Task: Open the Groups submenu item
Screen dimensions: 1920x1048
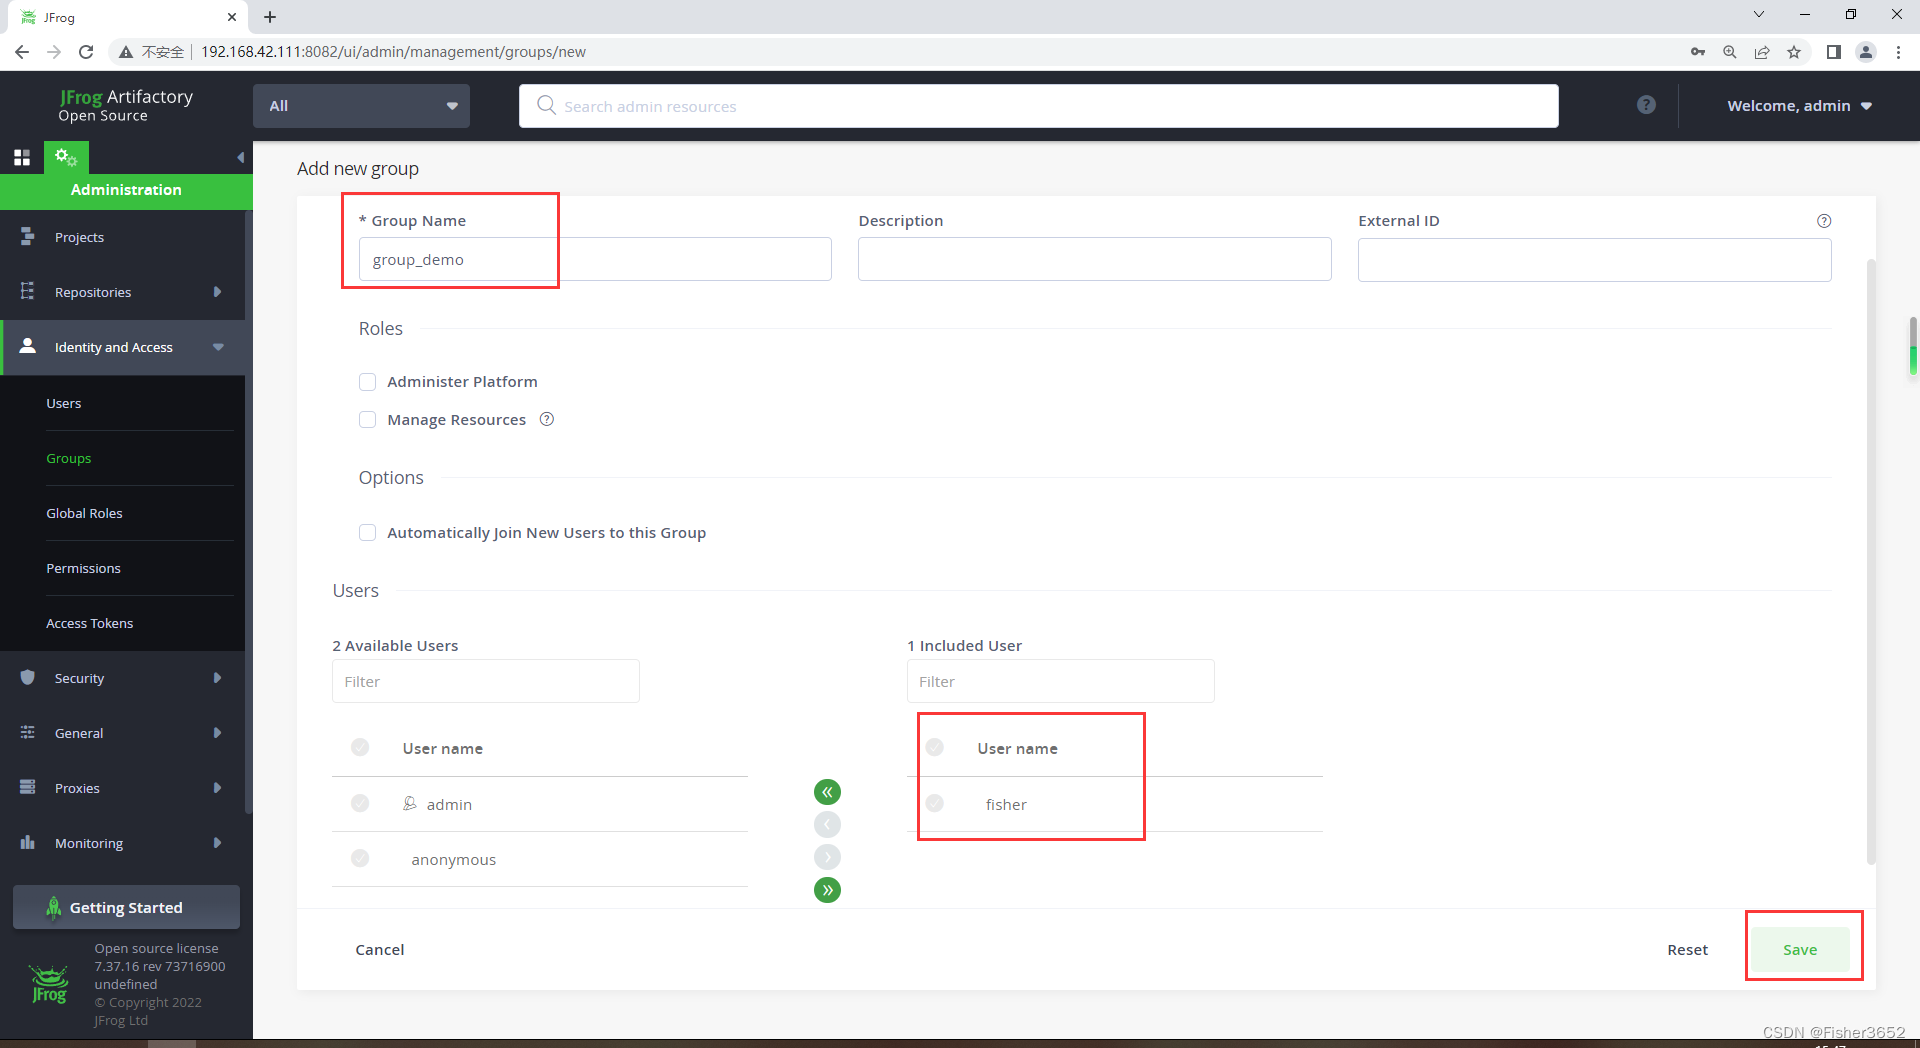Action: [69, 458]
